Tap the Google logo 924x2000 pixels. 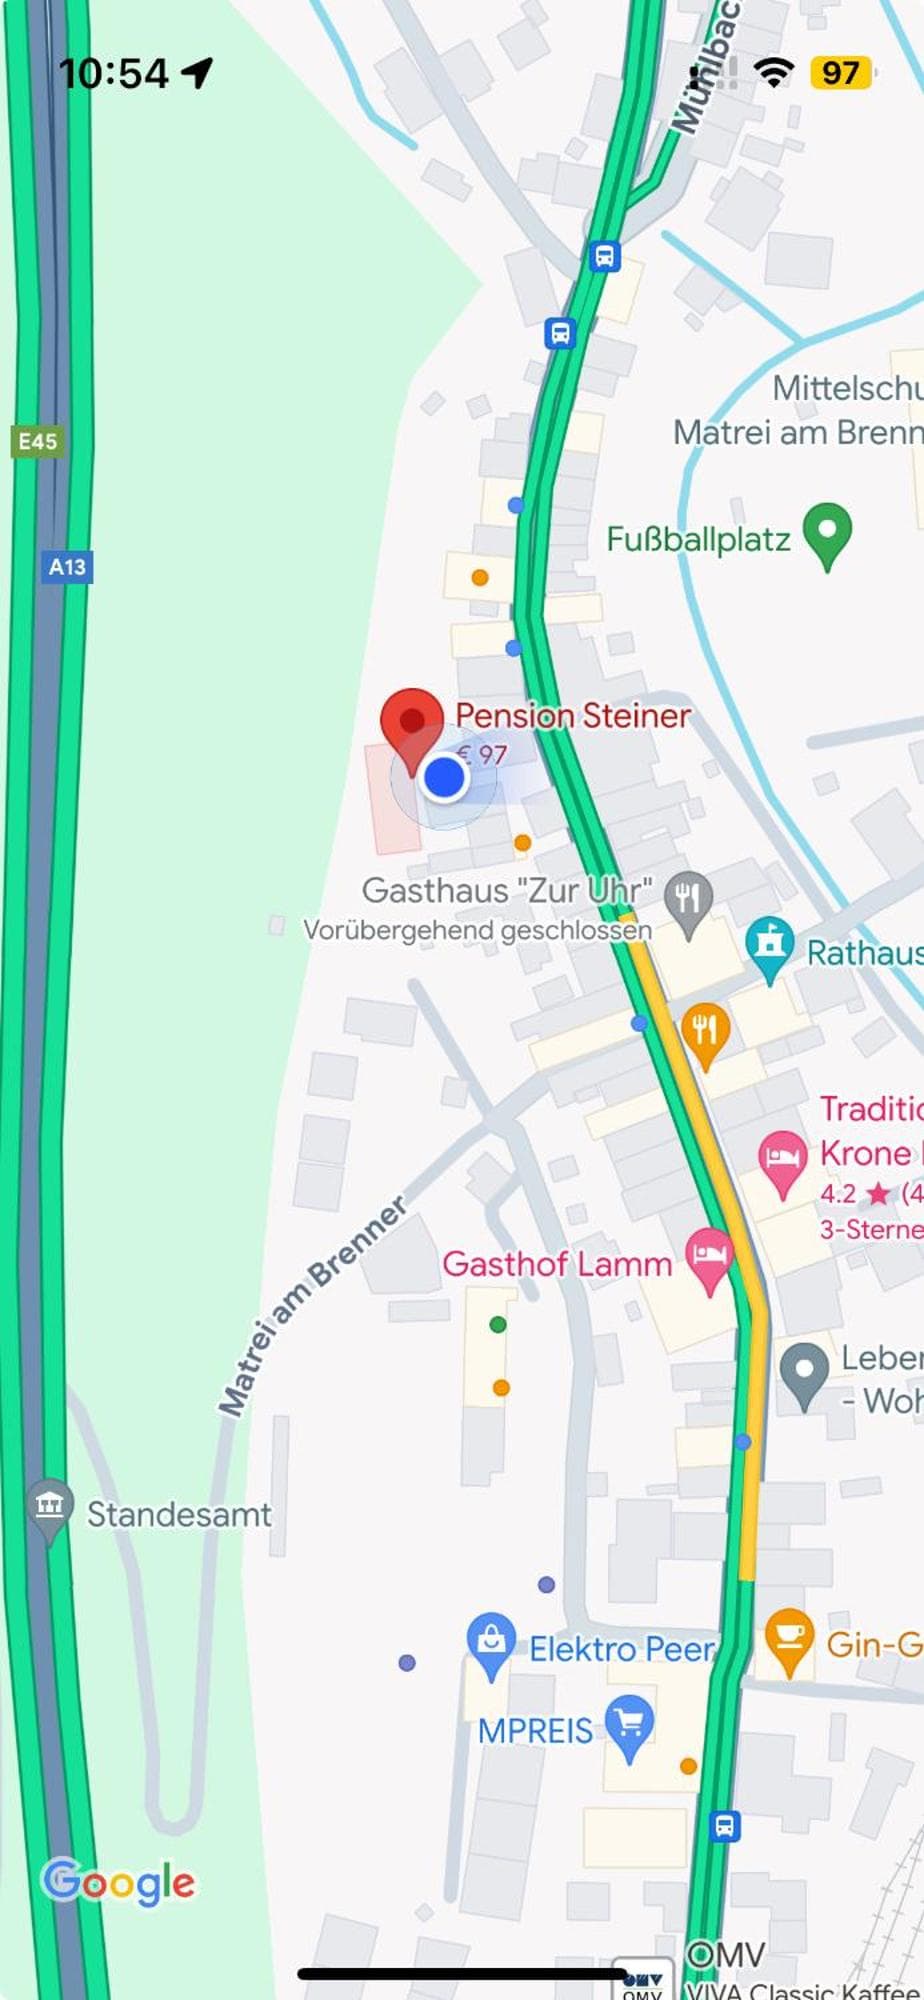(x=118, y=1882)
